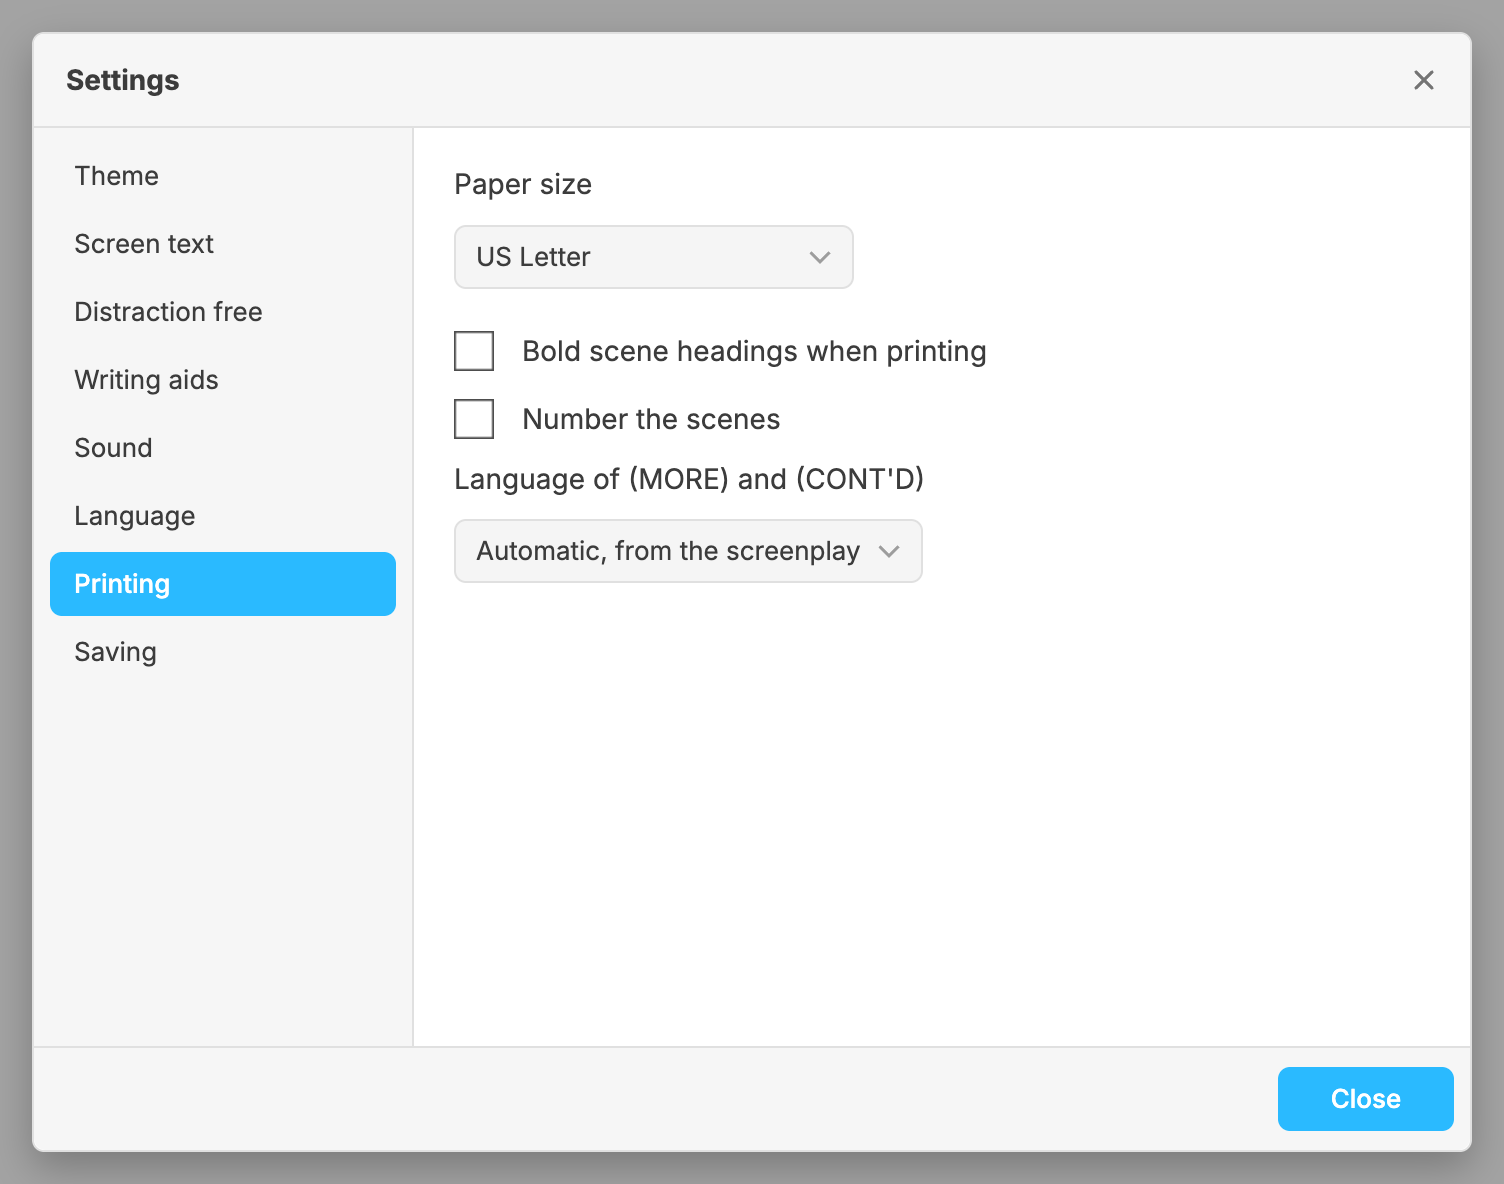
Task: Enable bold scene headings when printing
Action: 474,351
